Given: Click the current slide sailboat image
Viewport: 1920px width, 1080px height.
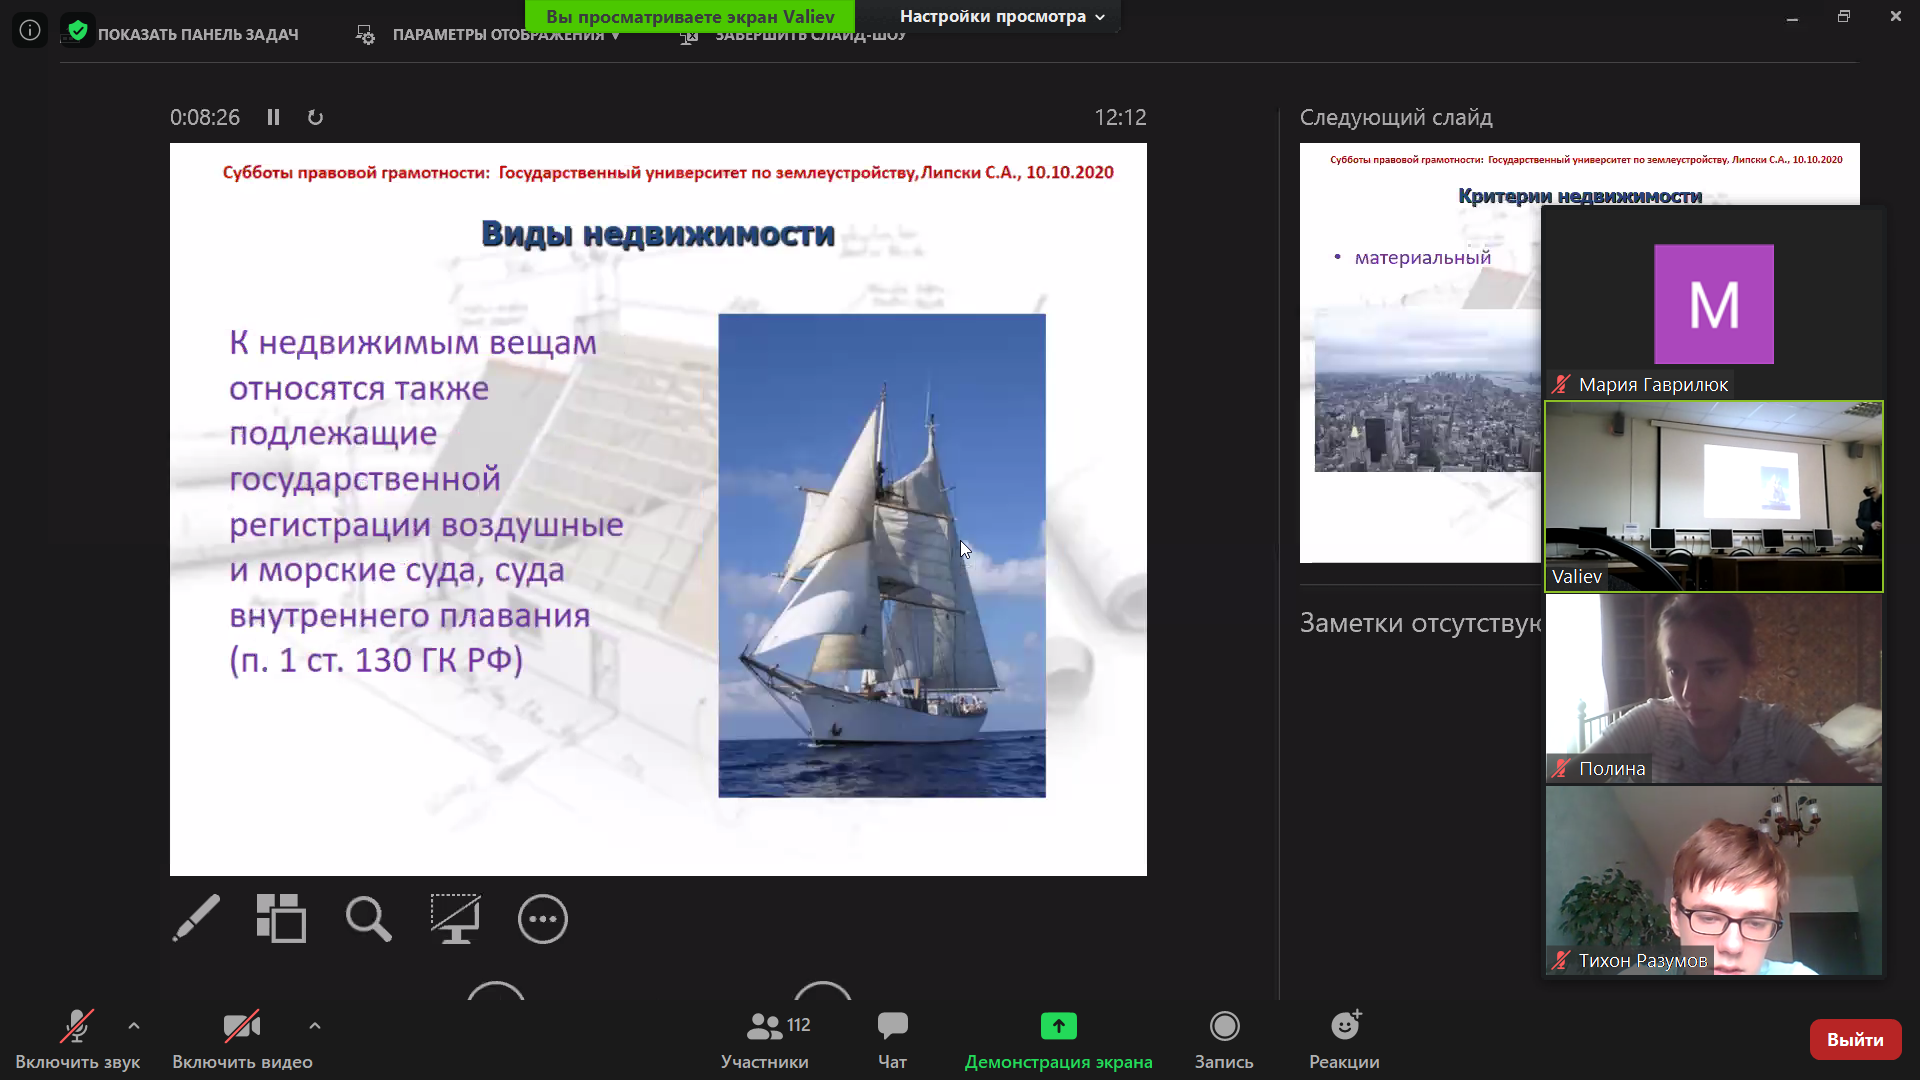Looking at the screenshot, I should 882,555.
